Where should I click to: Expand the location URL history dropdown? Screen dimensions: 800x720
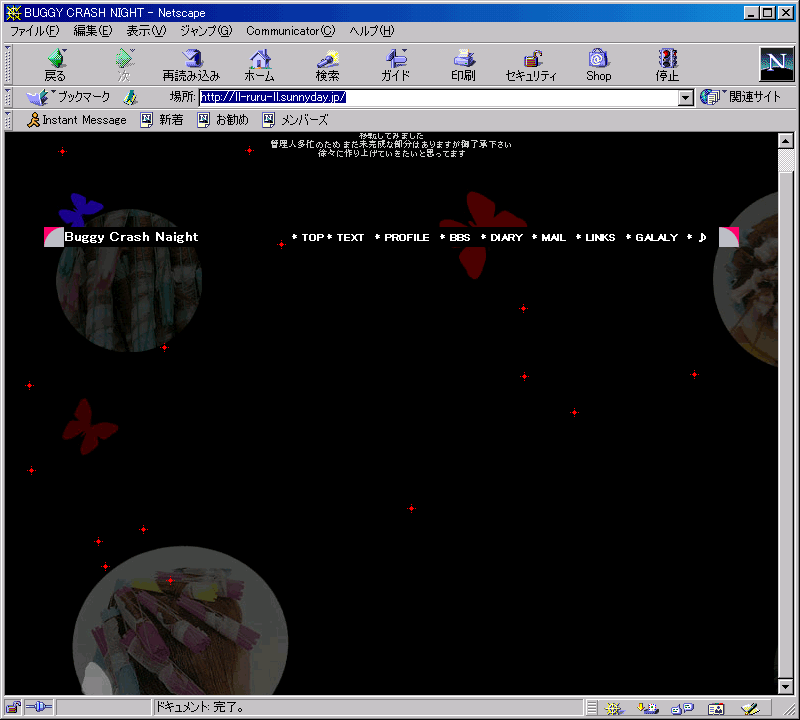[686, 97]
